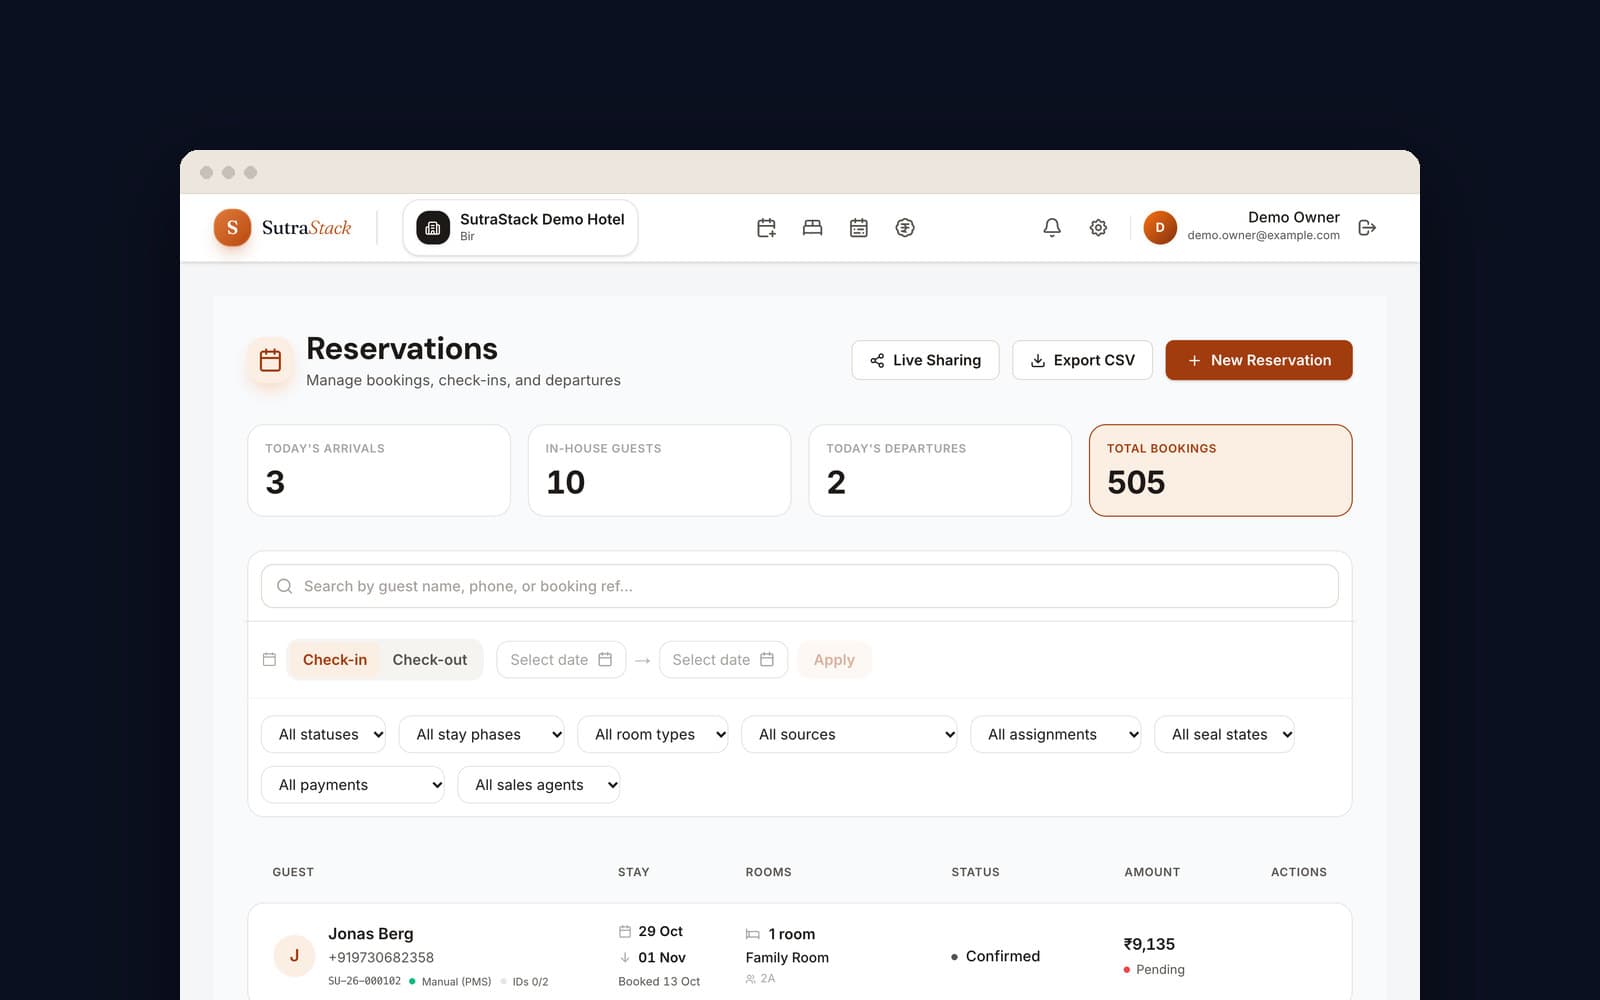Click the calendar icon in first Select date
The width and height of the screenshot is (1600, 1000).
click(605, 659)
